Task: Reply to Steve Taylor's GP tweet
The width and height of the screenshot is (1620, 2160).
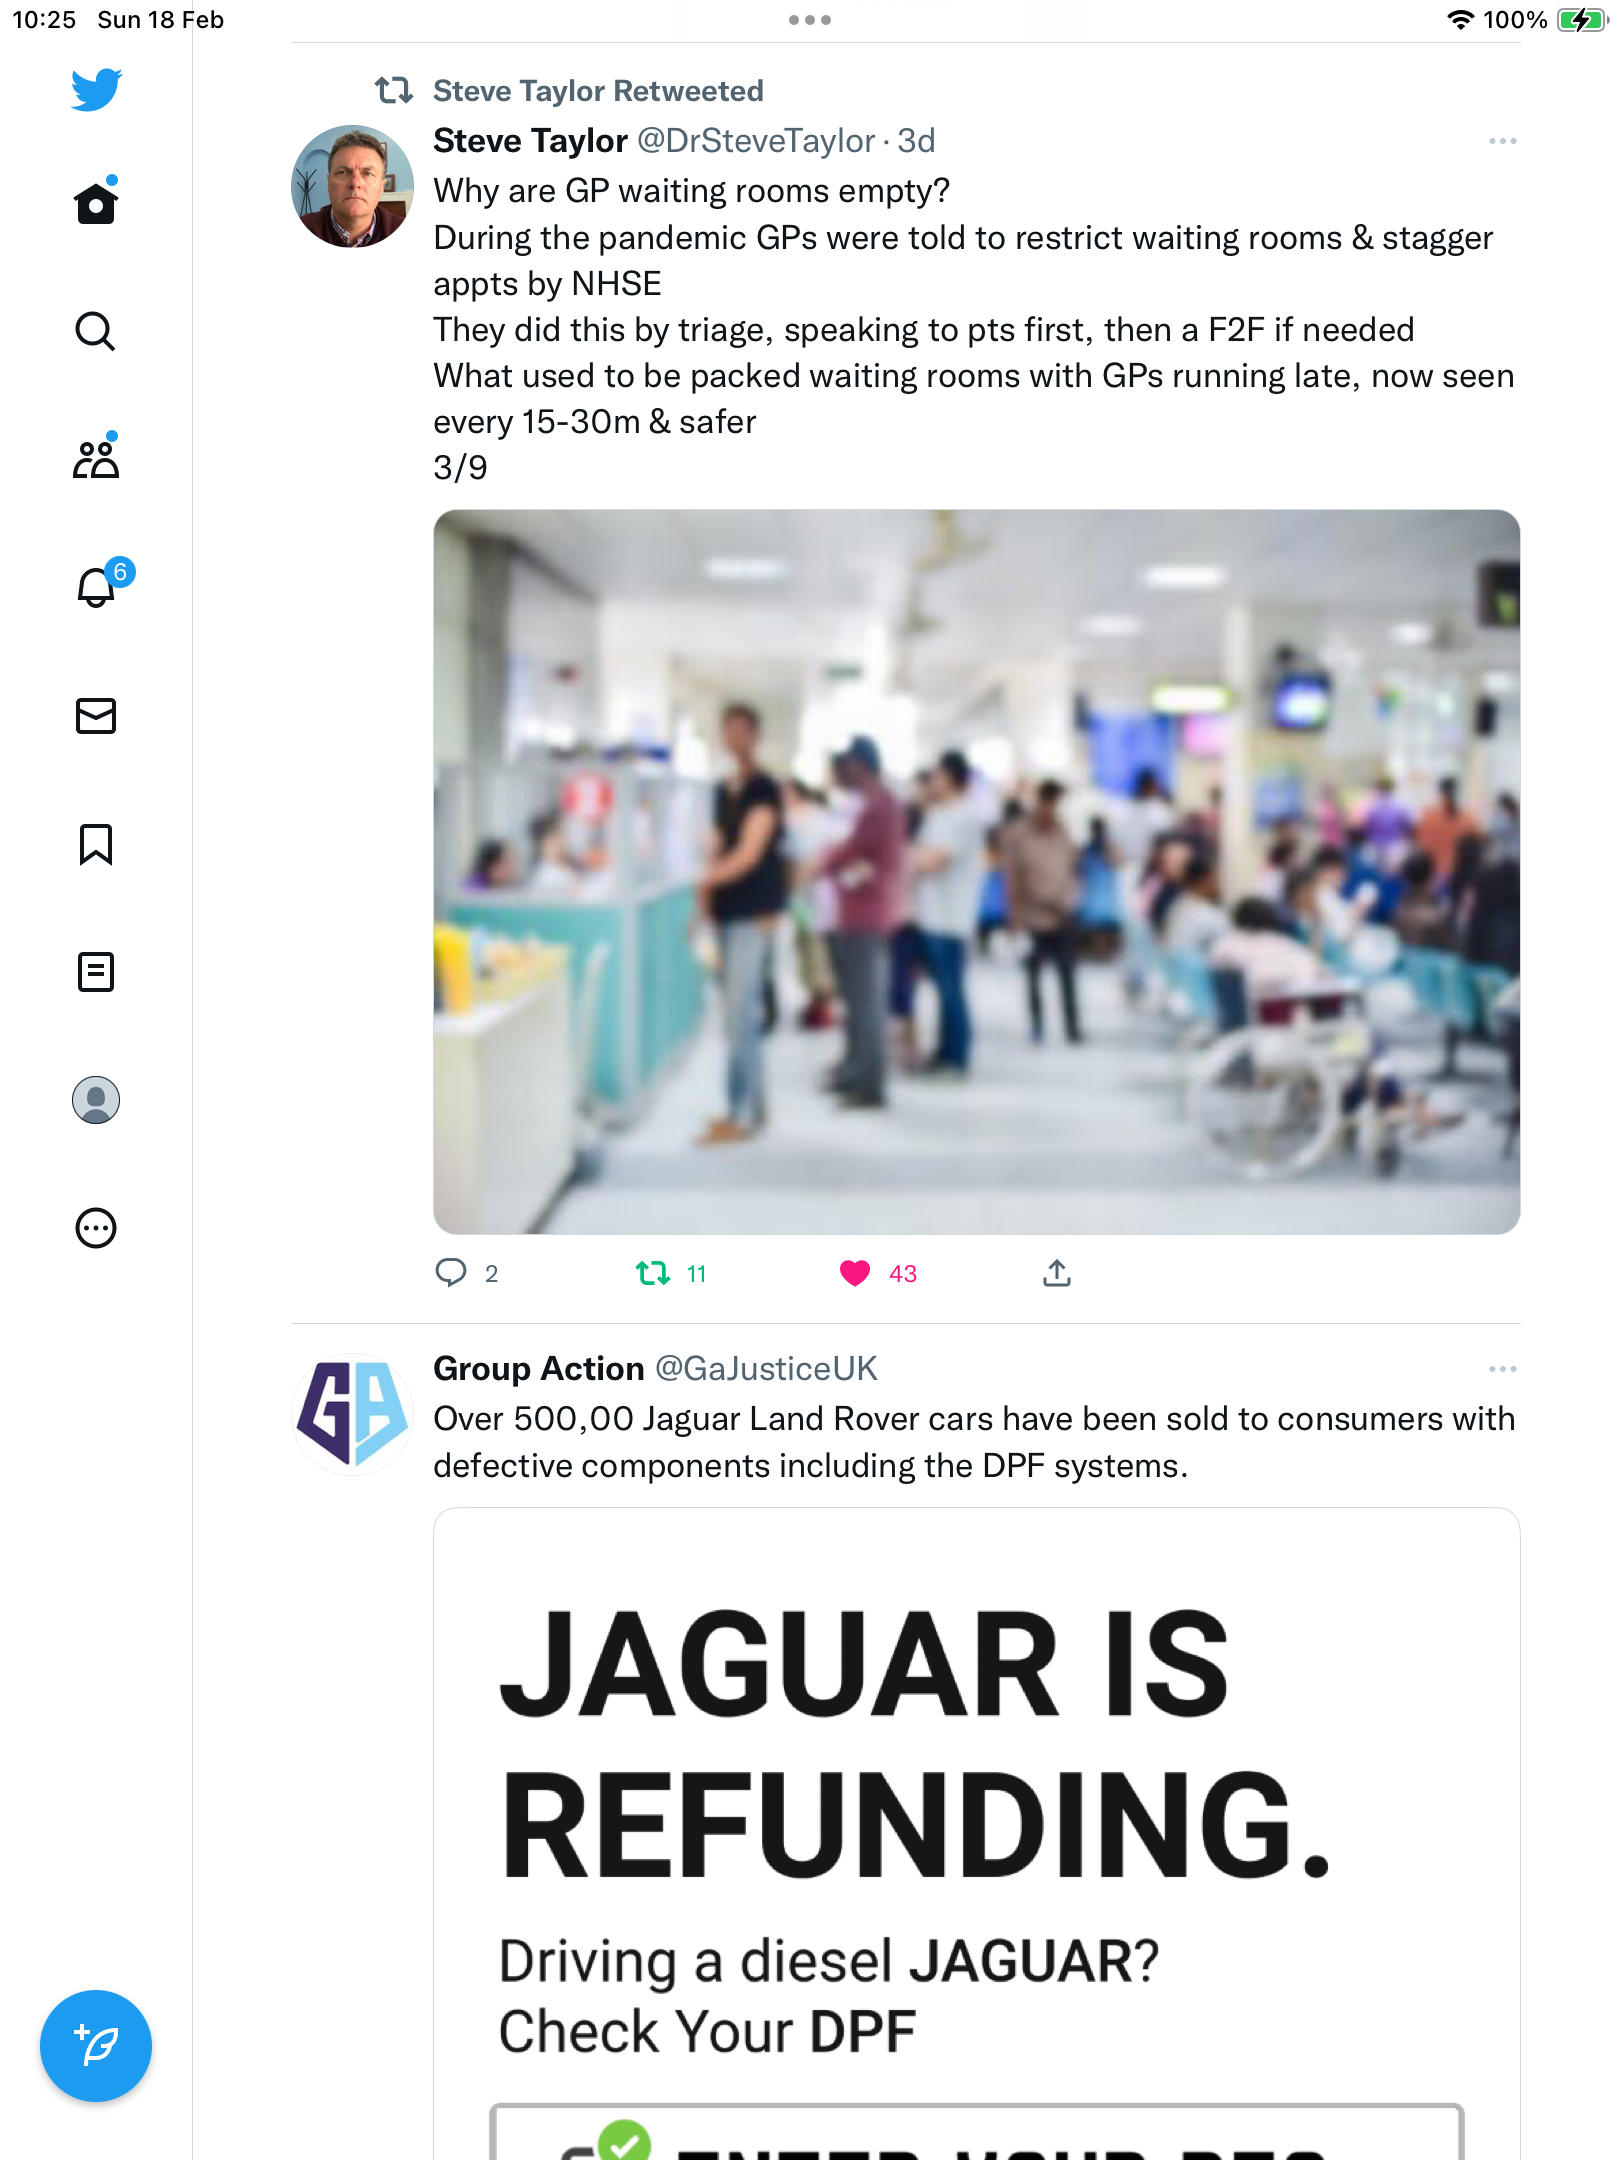Action: (451, 1272)
